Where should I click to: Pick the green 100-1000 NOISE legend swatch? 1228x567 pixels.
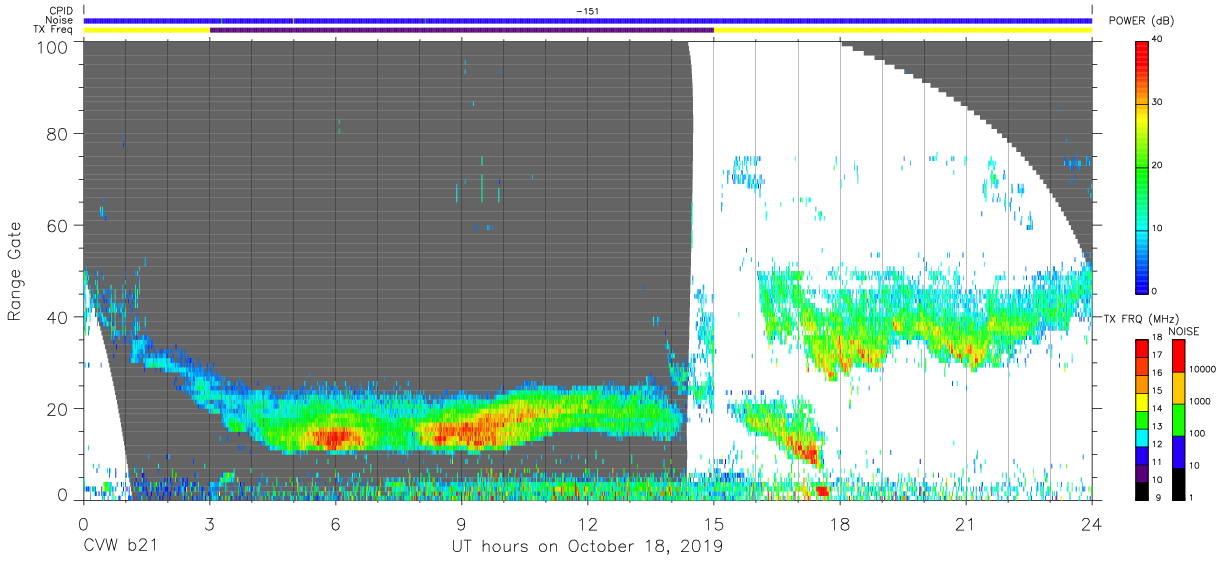(x=1177, y=419)
